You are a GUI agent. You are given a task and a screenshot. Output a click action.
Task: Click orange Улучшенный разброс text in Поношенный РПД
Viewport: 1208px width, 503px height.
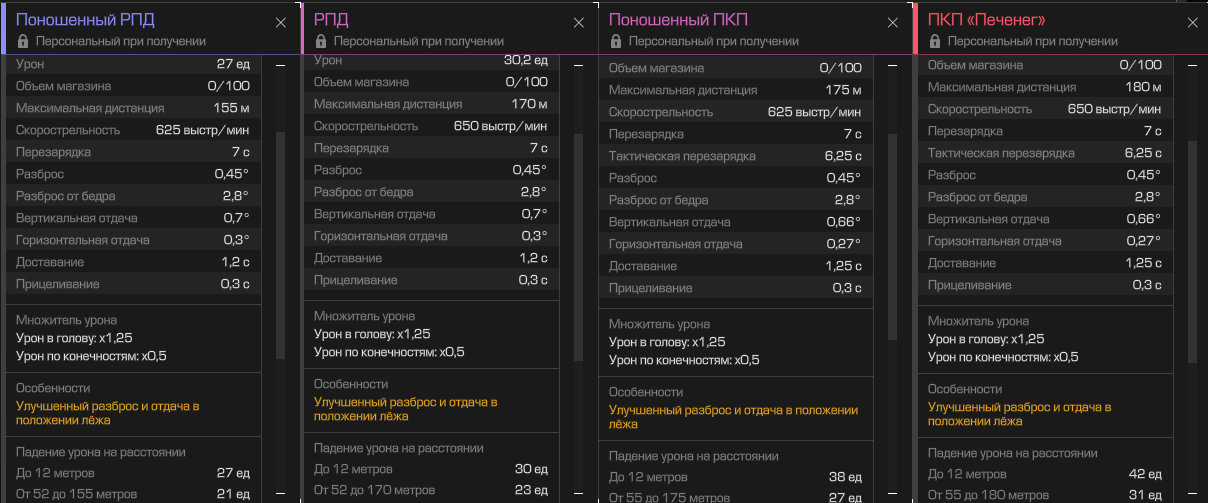pos(108,414)
